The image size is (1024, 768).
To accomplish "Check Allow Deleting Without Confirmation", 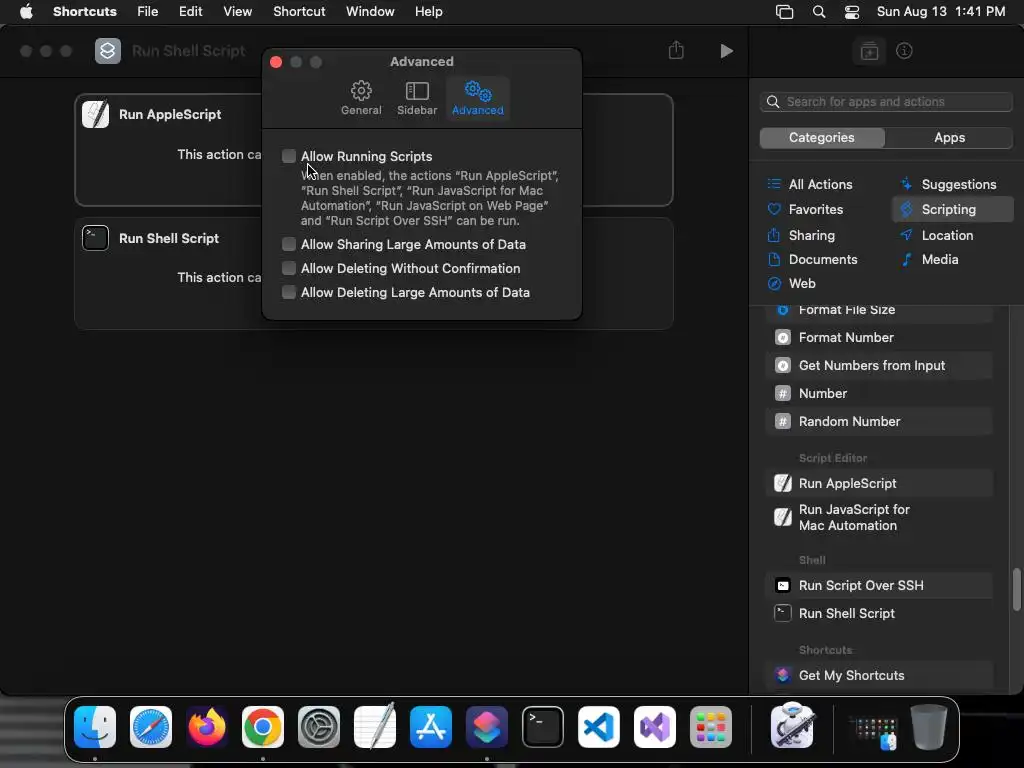I will click(x=289, y=268).
